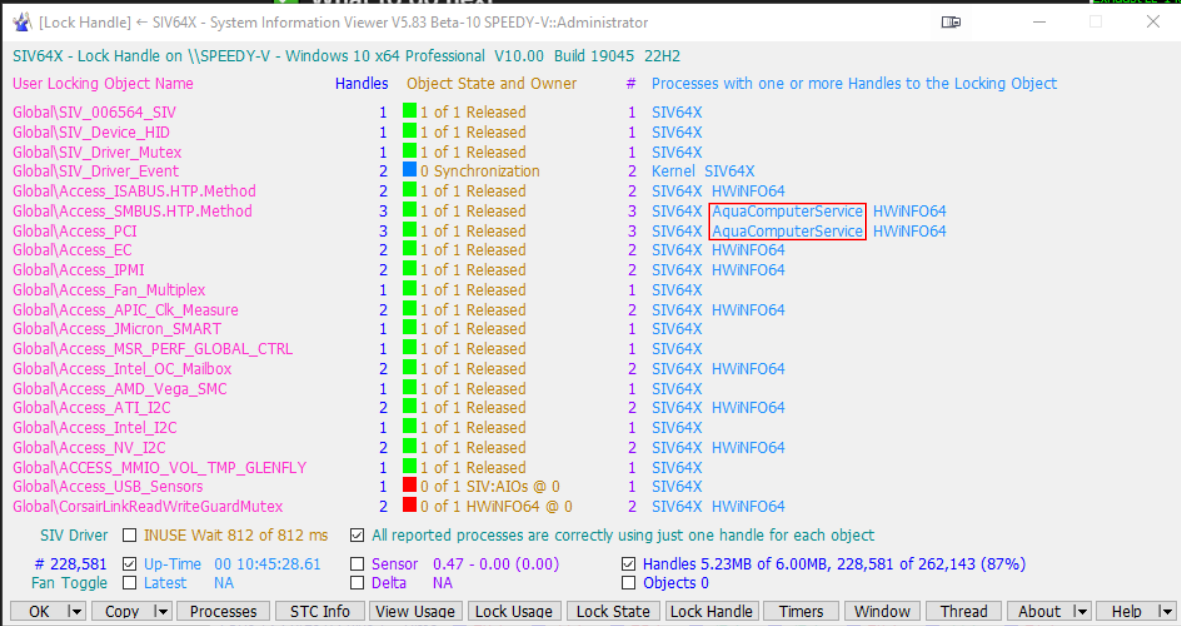The width and height of the screenshot is (1181, 626).
Task: Select Global\Access_MSR_PERF_GLOBAL_CTRL lock name
Action: pyautogui.click(x=152, y=349)
